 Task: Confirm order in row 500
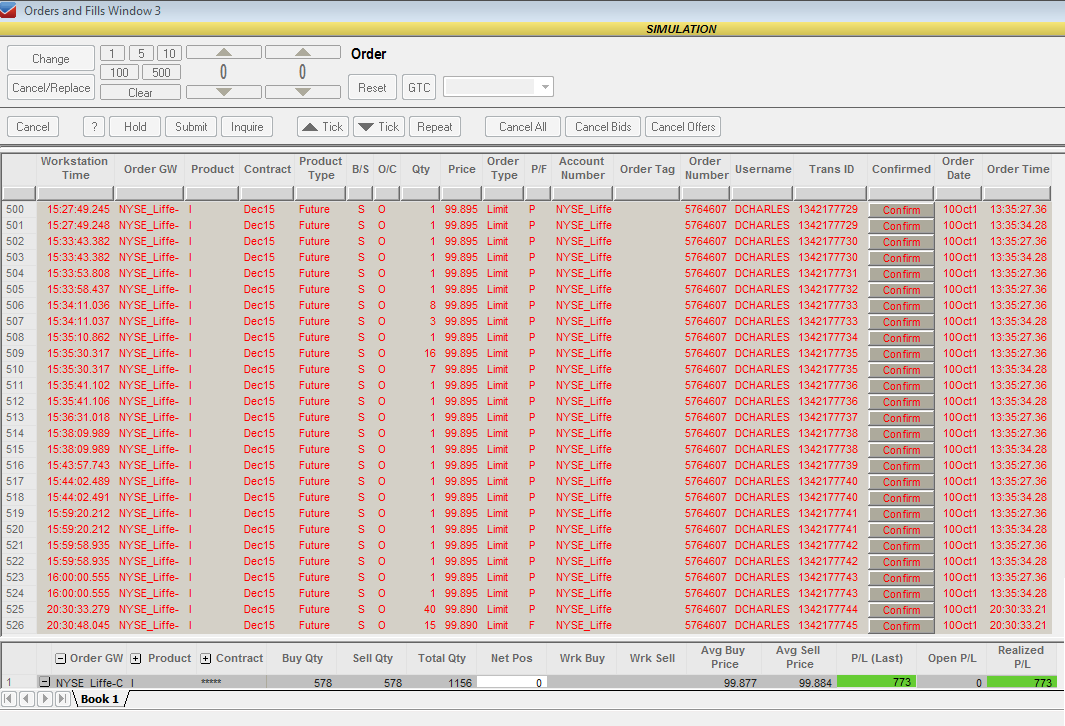tap(901, 210)
